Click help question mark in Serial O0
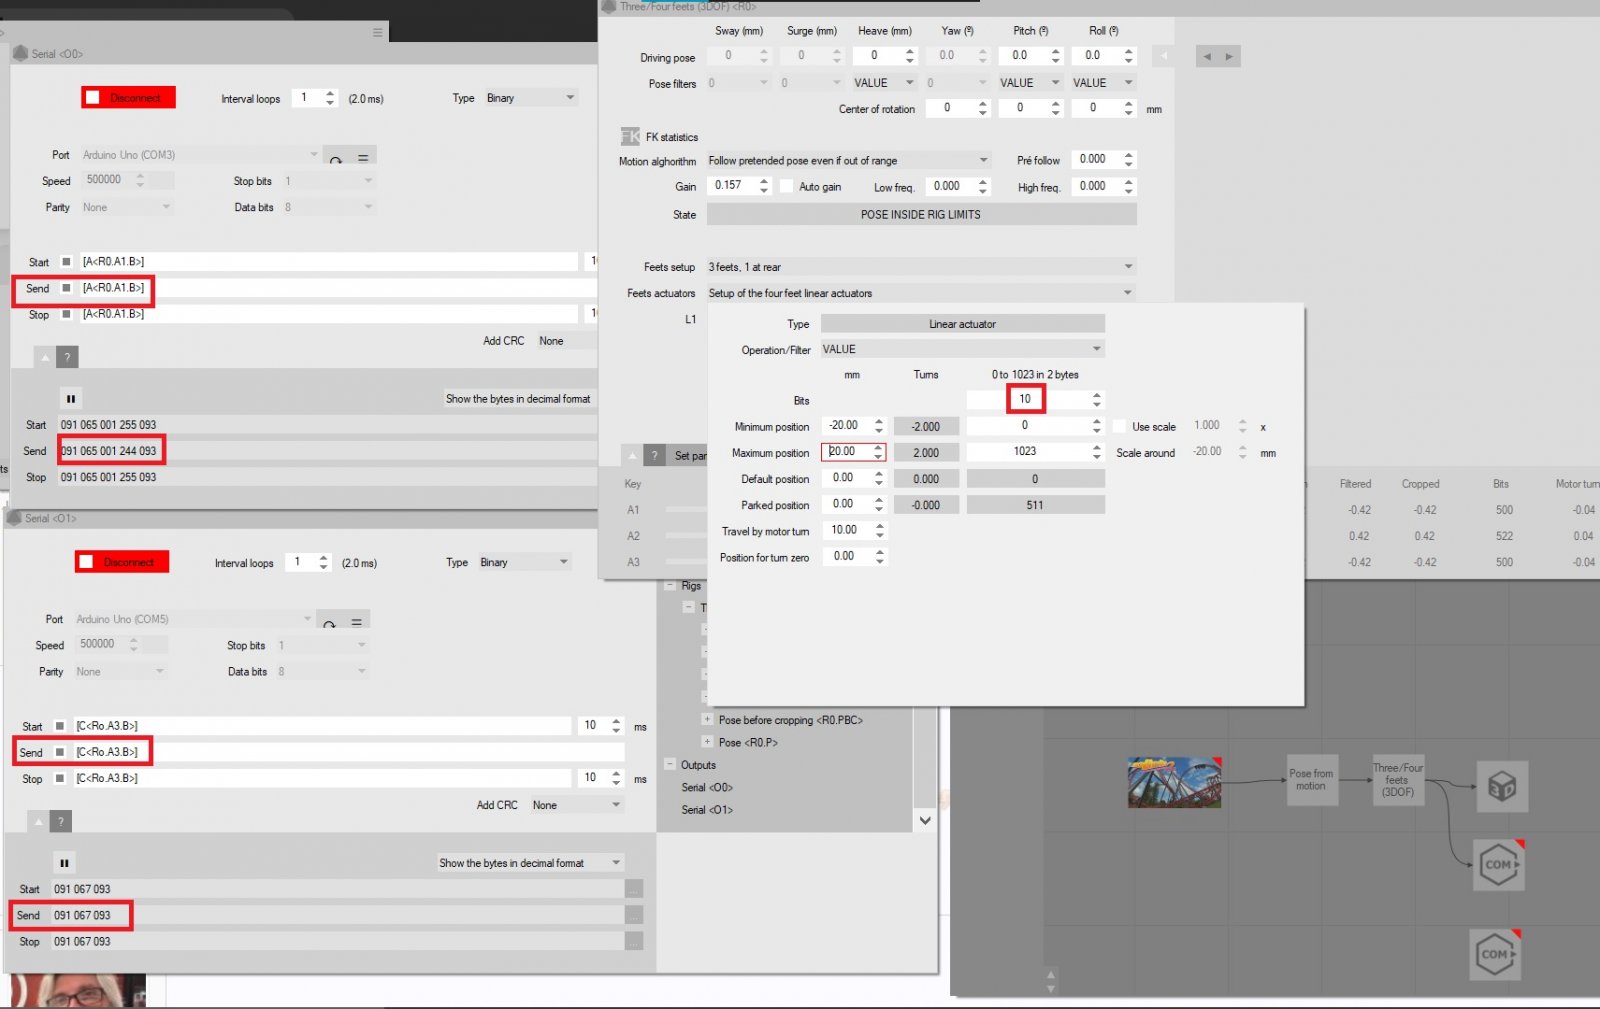The width and height of the screenshot is (1600, 1009). (x=67, y=357)
